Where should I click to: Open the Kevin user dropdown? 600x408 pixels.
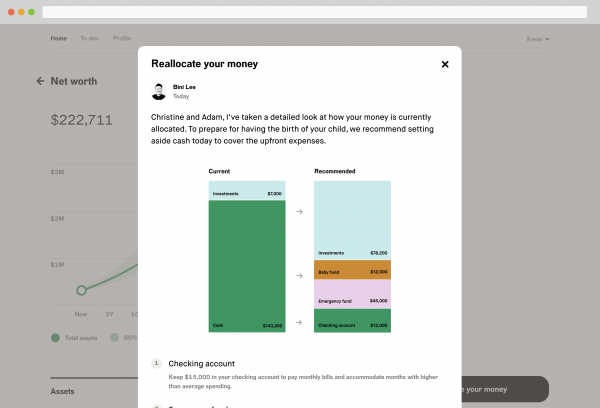538,39
